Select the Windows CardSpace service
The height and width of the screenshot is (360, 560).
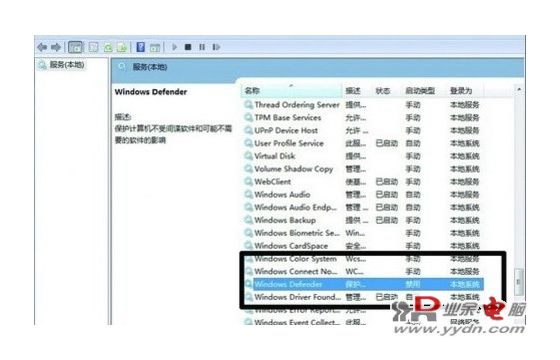291,246
